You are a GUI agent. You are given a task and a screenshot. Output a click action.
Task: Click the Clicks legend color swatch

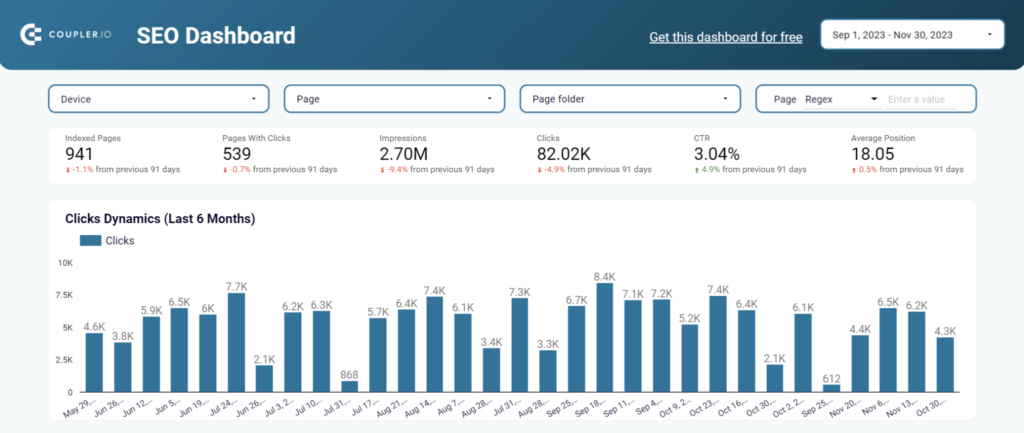pos(90,240)
